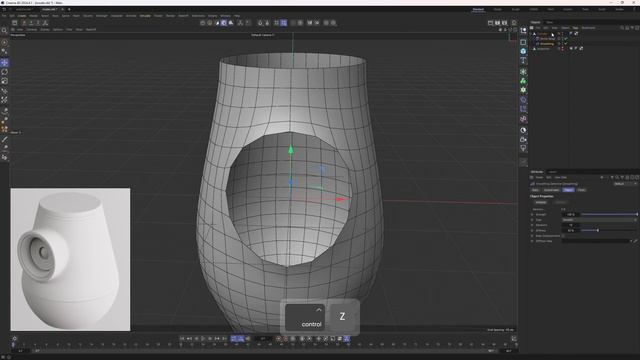The image size is (640, 360).
Task: Open the Cameras menu in viewport
Action: (x=31, y=29)
